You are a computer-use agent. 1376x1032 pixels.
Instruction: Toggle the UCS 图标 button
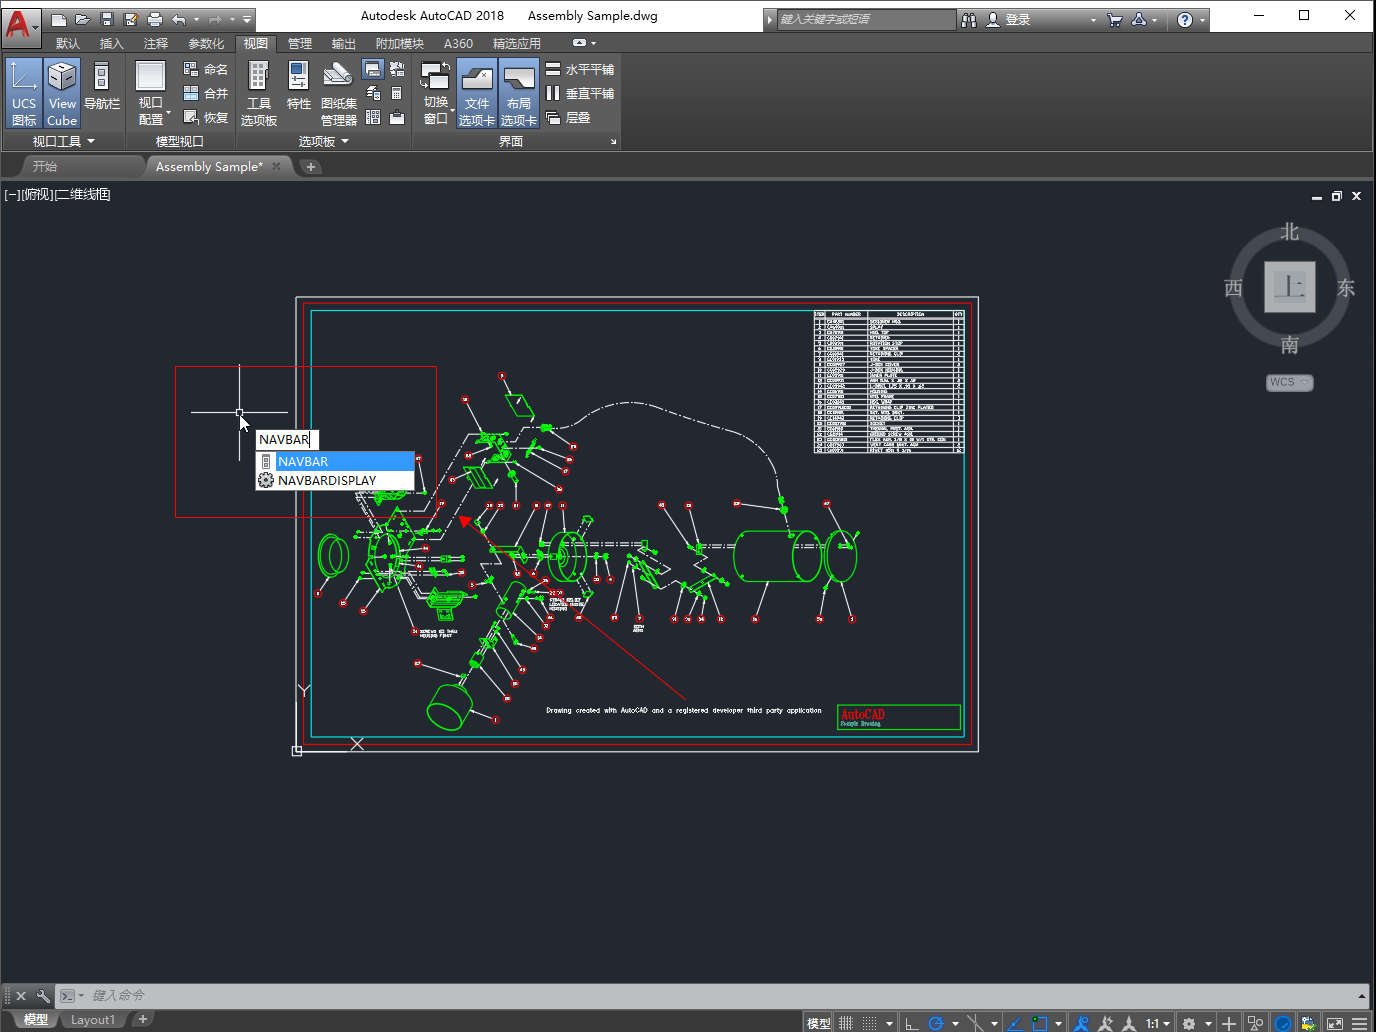coord(24,93)
